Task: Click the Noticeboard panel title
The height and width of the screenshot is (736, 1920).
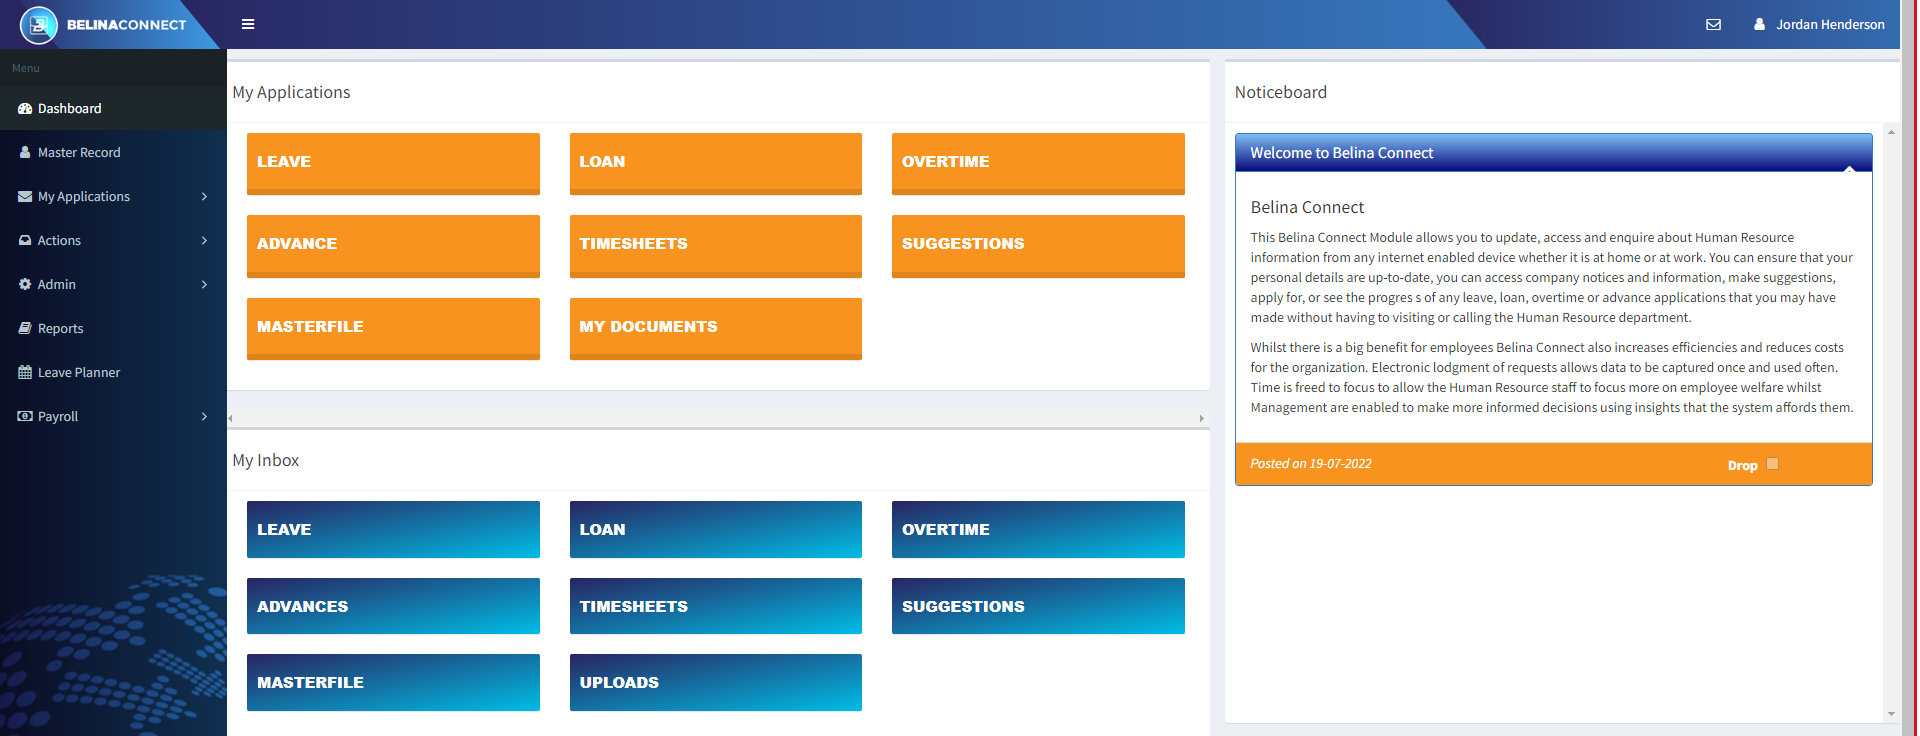Action: (1281, 92)
